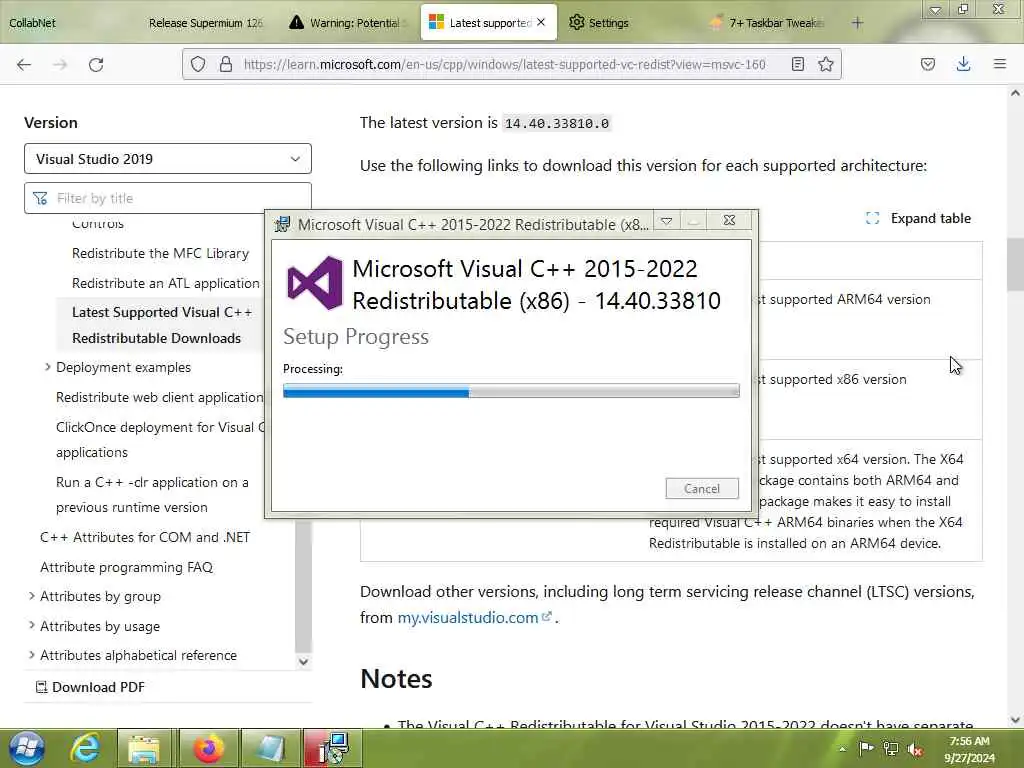This screenshot has height=768, width=1024.
Task: Click the taskbar clock
Action: pos(969,749)
